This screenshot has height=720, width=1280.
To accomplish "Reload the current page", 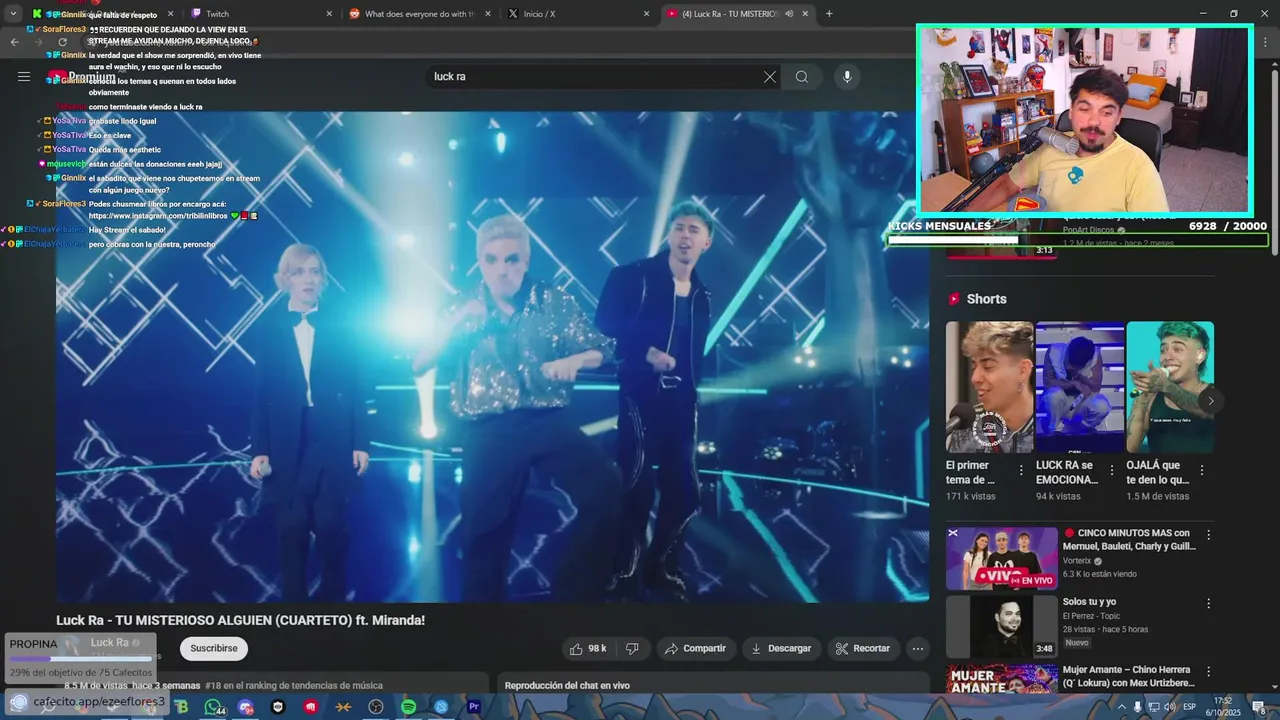I will pos(62,42).
